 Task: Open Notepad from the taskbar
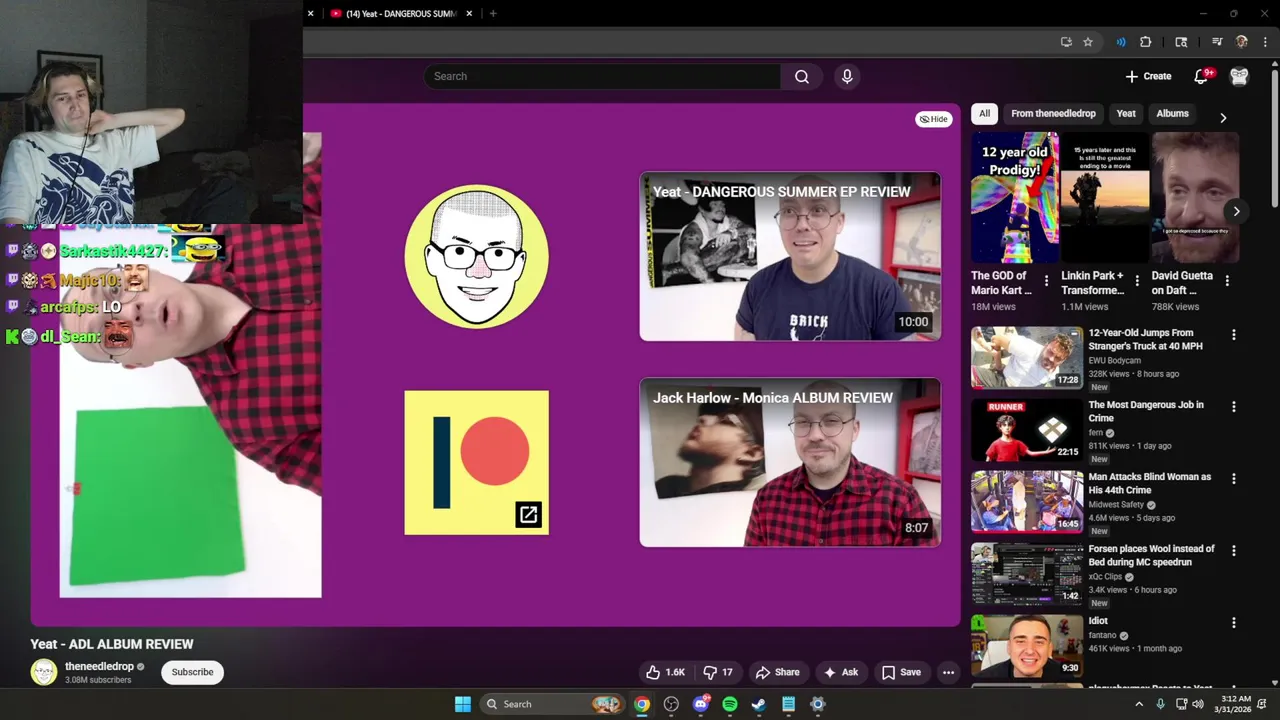click(x=788, y=704)
